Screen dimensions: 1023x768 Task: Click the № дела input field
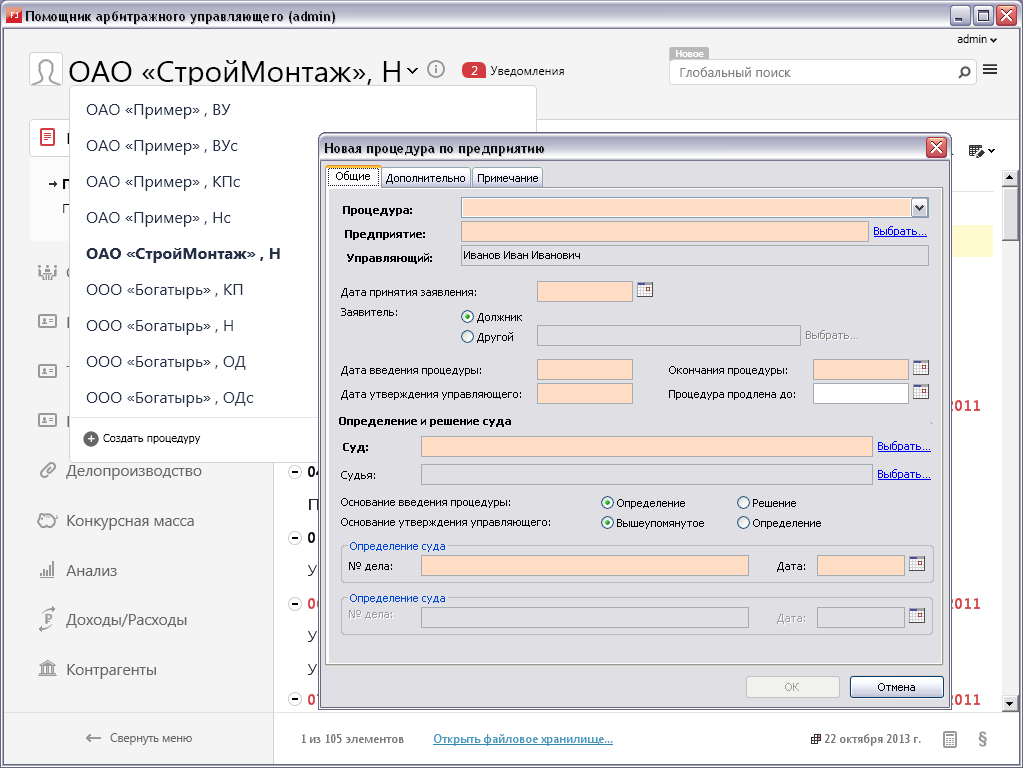click(x=585, y=566)
